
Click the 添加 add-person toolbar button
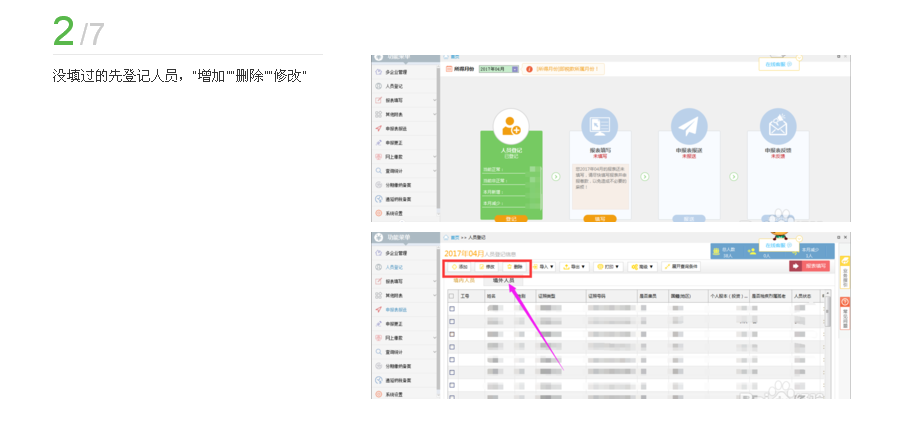(x=459, y=267)
